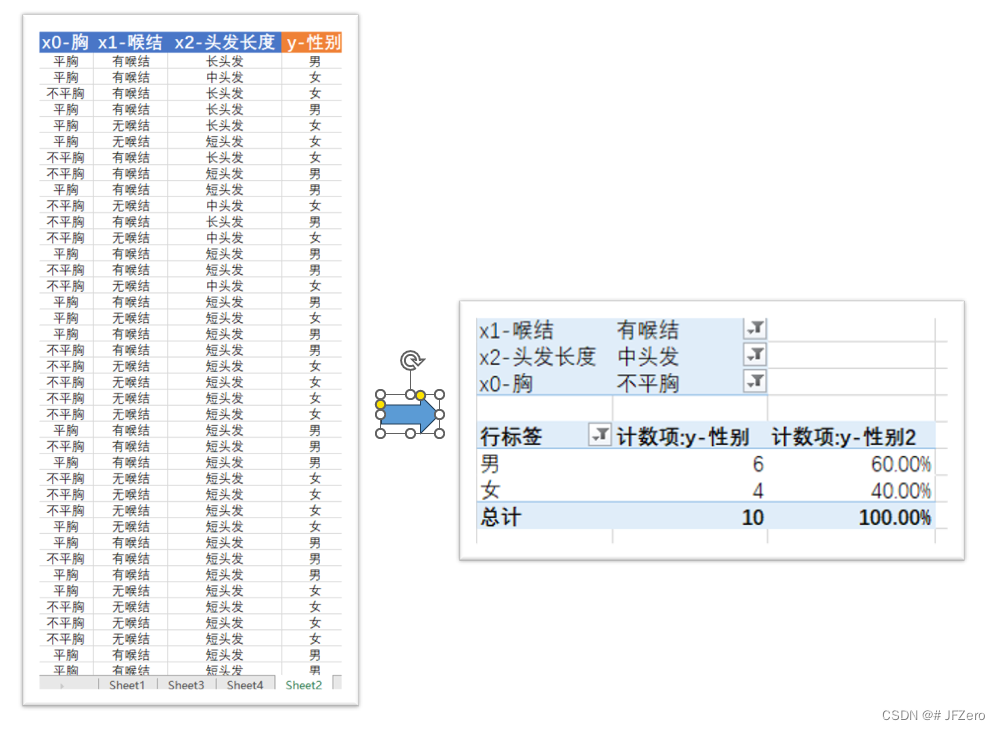Select the blue x1-喉结 column header cell
Image resolution: width=1000 pixels, height=730 pixels.
(x=130, y=42)
